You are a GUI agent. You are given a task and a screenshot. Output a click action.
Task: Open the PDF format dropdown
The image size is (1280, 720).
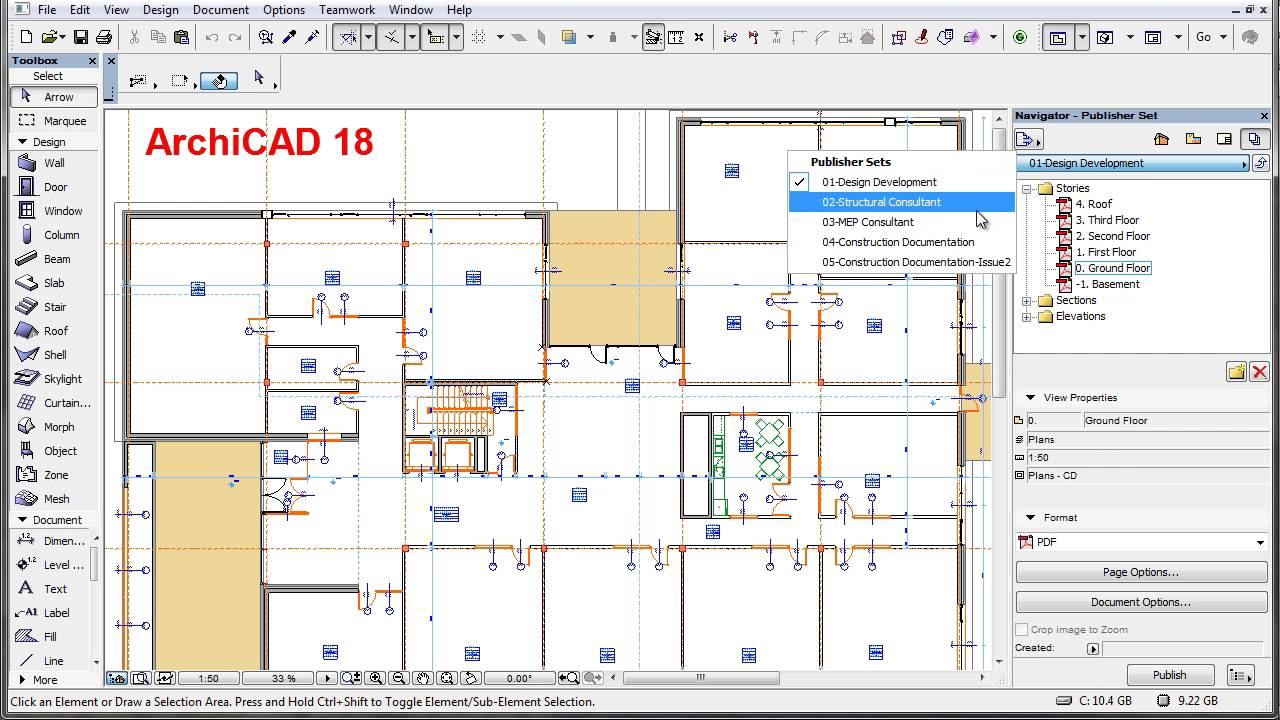(x=1142, y=542)
